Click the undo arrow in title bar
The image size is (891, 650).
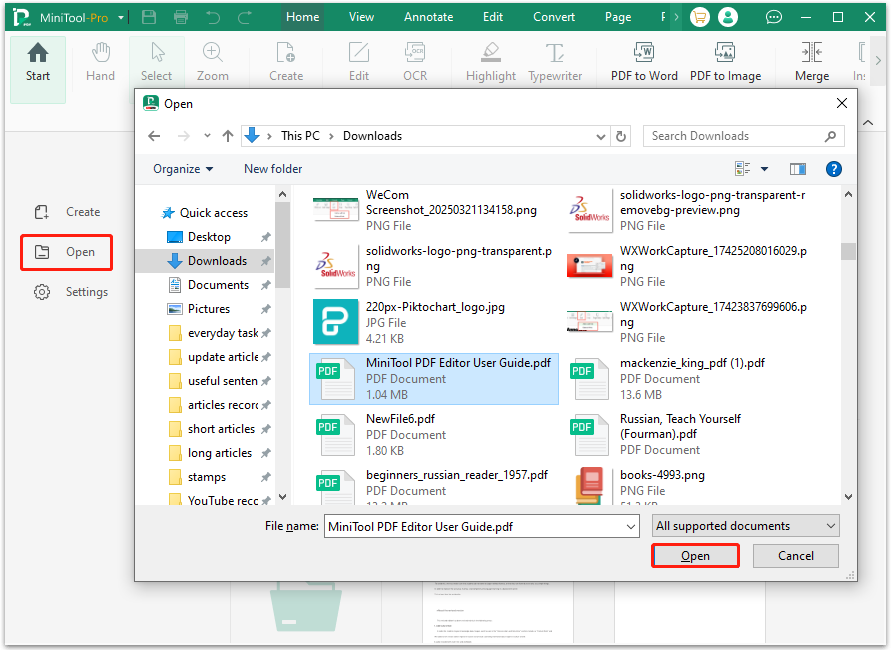click(213, 18)
